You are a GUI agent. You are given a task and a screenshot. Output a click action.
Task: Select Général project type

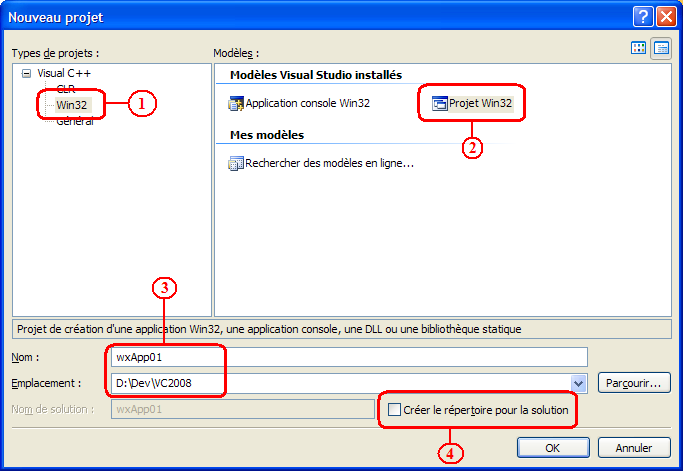tap(75, 122)
